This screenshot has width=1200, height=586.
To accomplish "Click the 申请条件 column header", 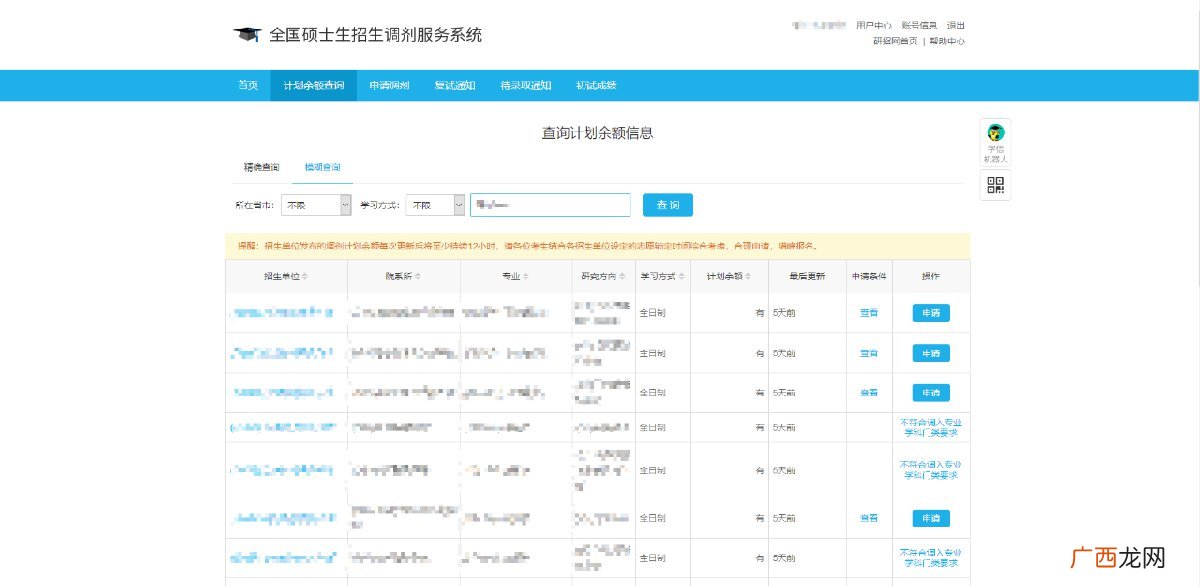I will (x=869, y=276).
